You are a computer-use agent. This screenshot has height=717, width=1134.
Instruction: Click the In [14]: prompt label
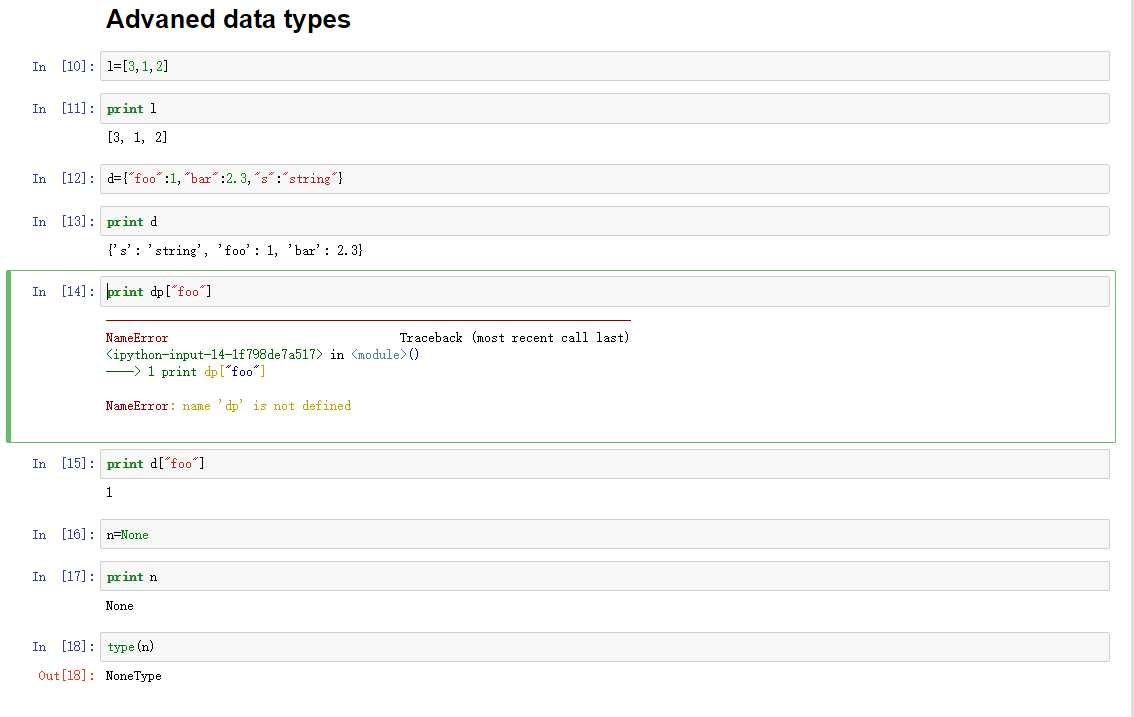point(63,292)
